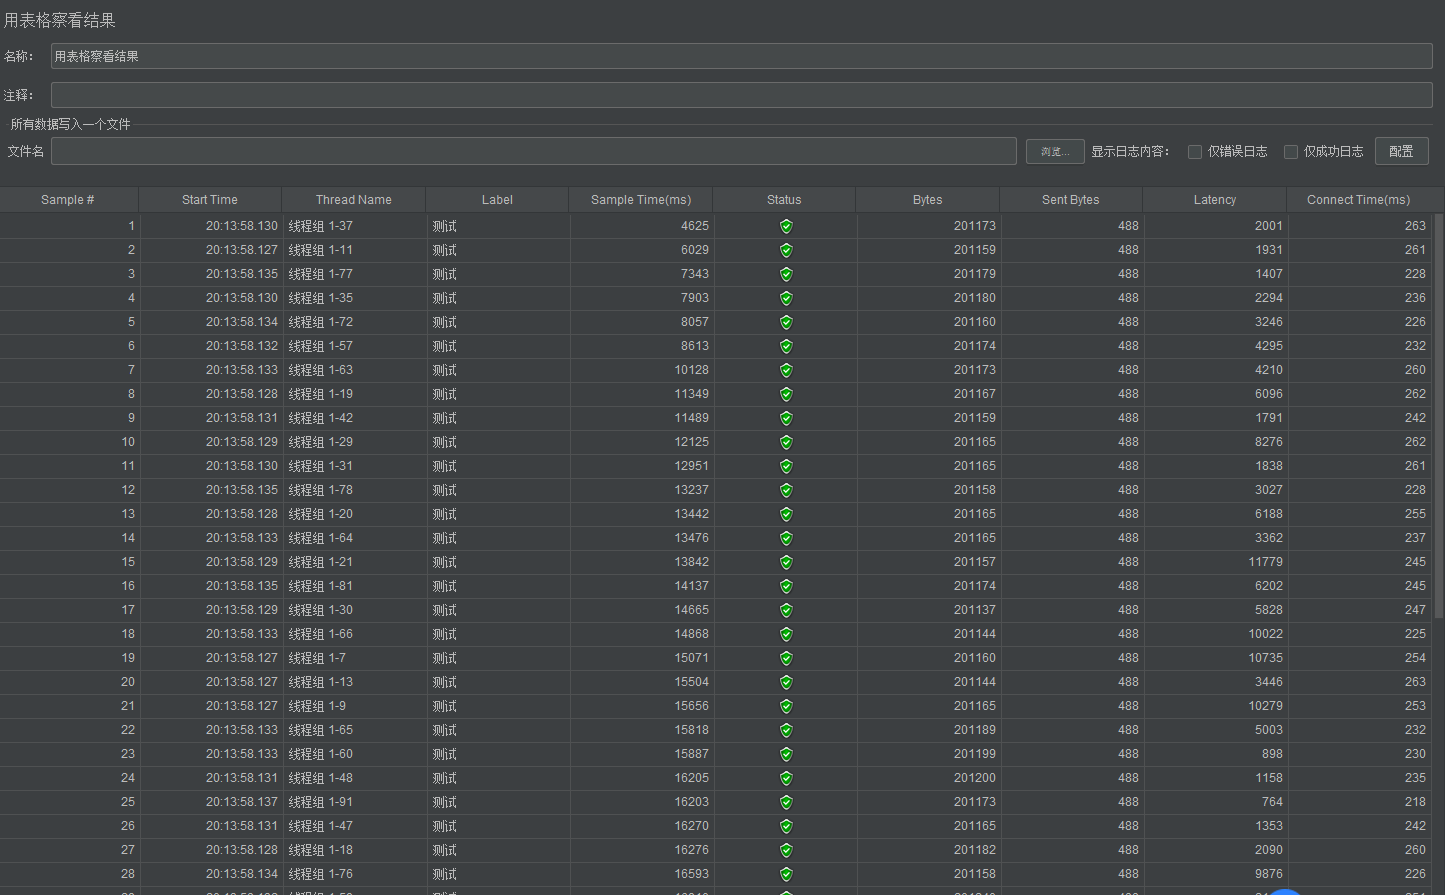Click the status shield icon for 线程组 1-64
The height and width of the screenshot is (895, 1445).
coord(786,538)
